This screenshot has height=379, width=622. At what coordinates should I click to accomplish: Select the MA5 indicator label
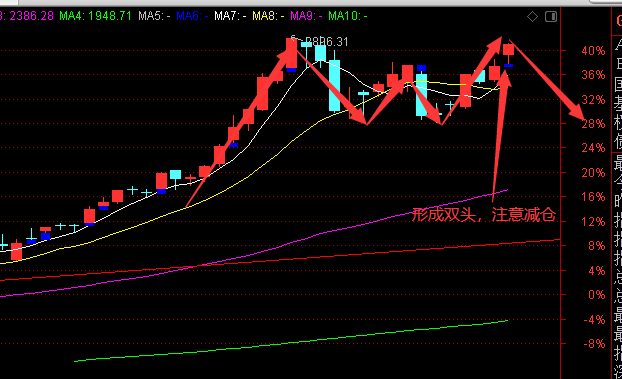[x=154, y=16]
